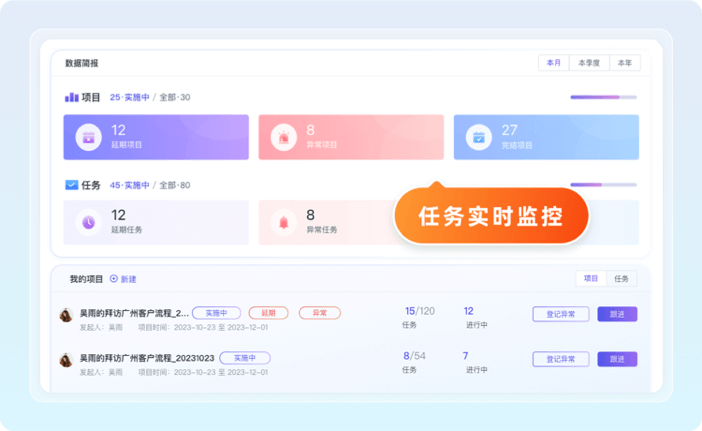Click the envelope icon beside 任务 heading
The image size is (702, 431).
point(71,185)
